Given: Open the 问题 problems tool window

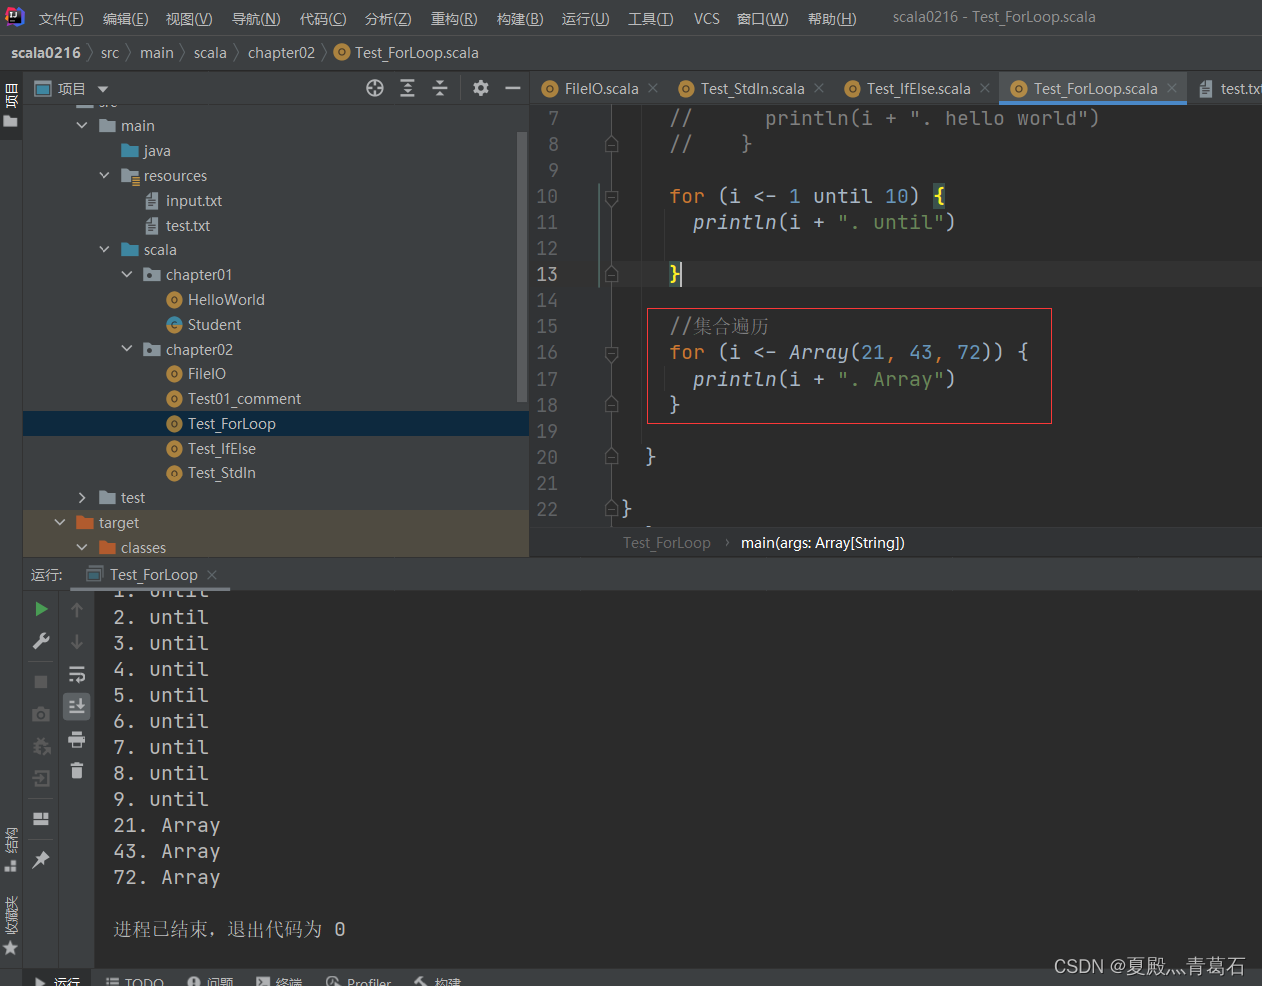Looking at the screenshot, I should [210, 982].
